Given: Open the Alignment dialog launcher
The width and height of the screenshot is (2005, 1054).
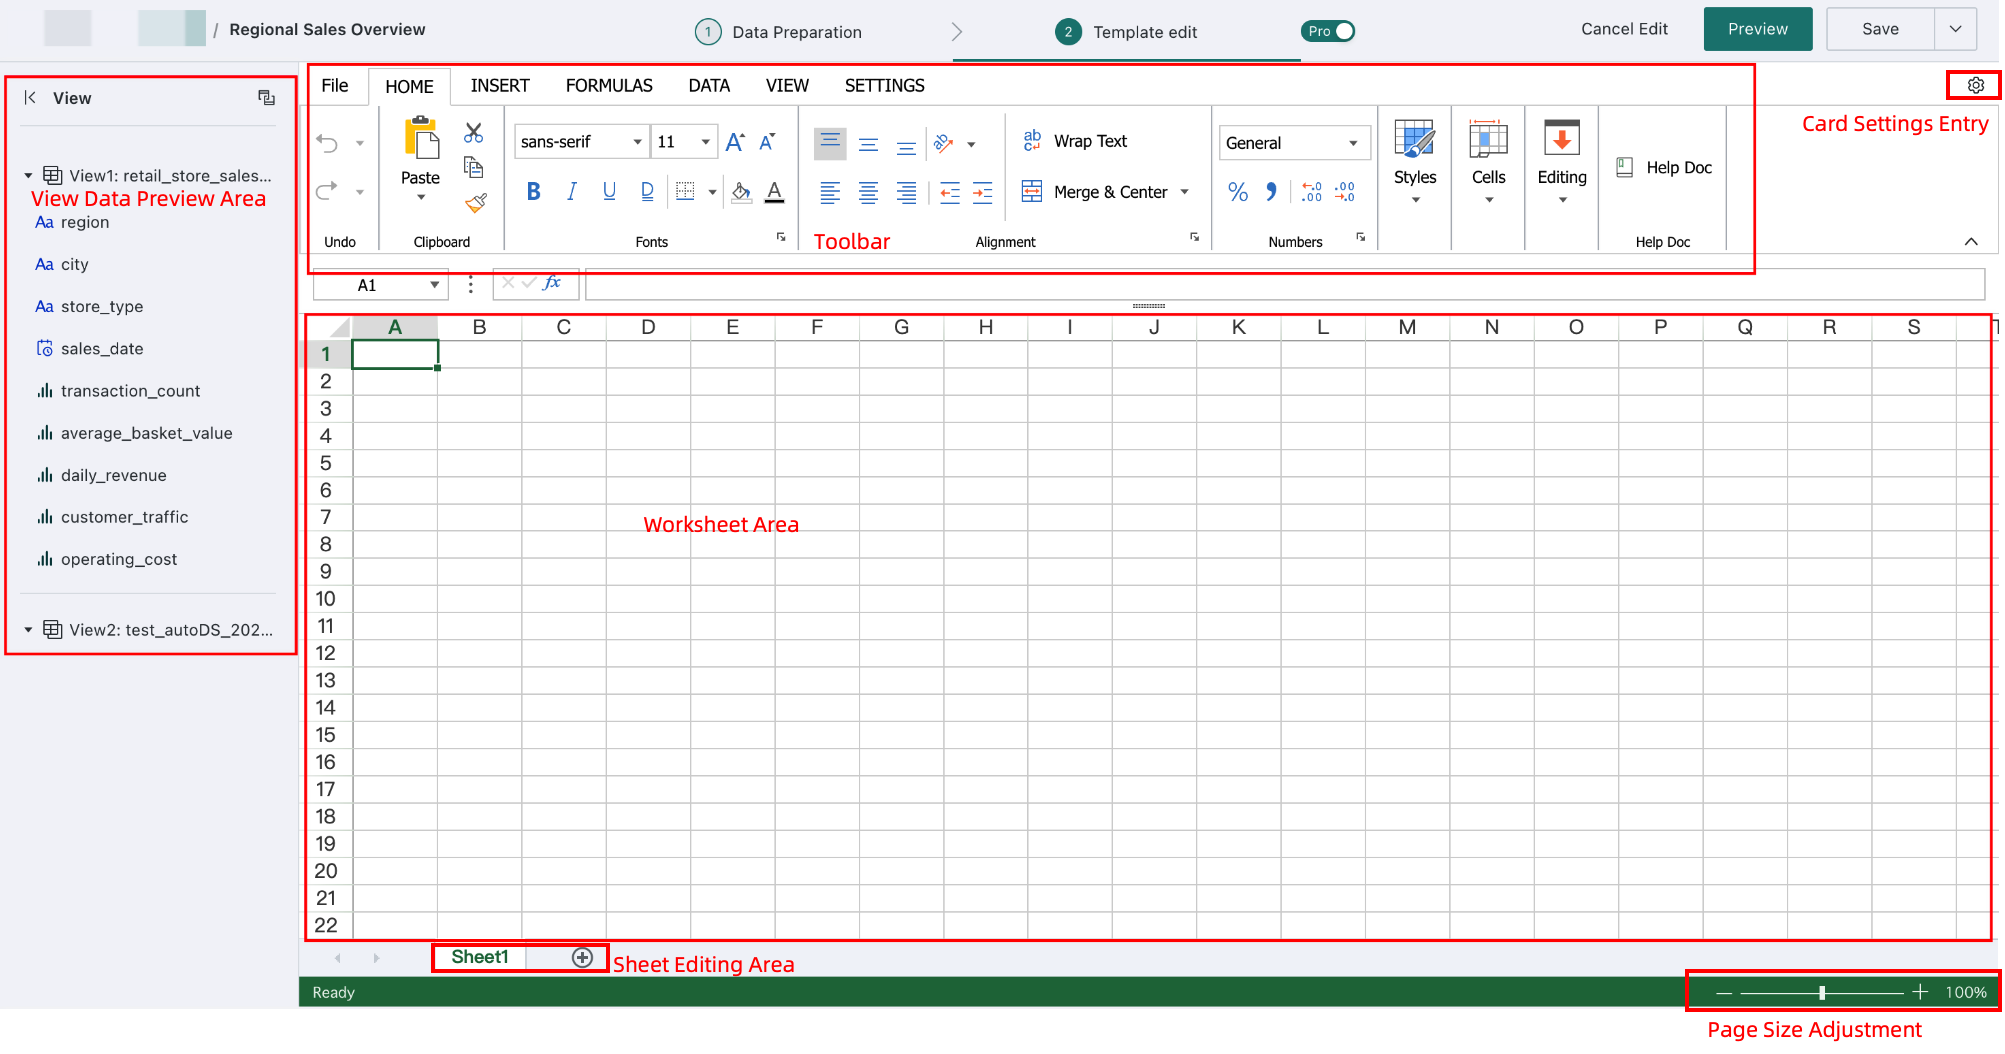Looking at the screenshot, I should coord(1194,237).
